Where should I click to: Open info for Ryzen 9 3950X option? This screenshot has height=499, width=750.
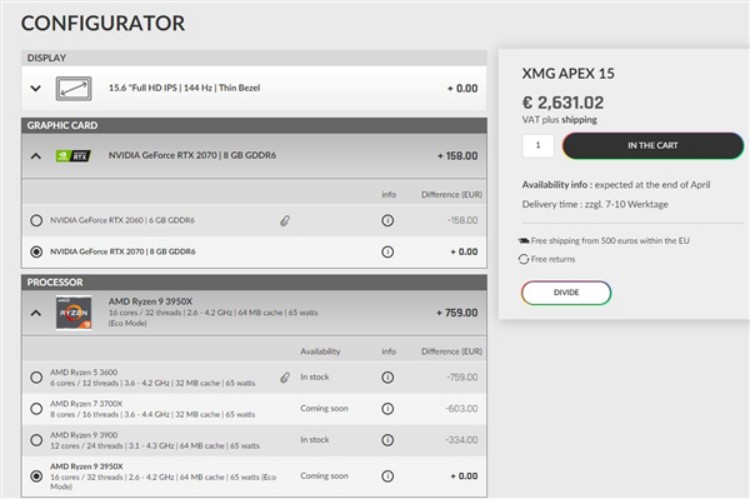tap(387, 476)
